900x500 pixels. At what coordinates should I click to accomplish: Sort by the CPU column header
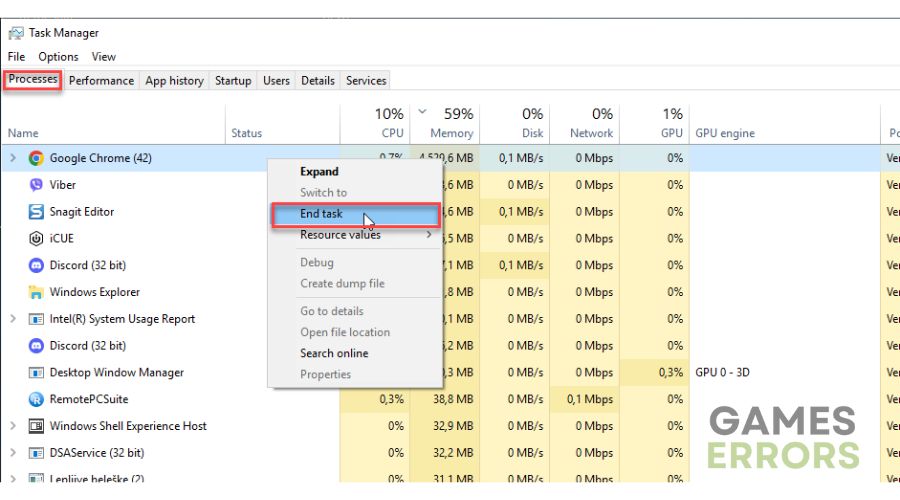[x=392, y=133]
